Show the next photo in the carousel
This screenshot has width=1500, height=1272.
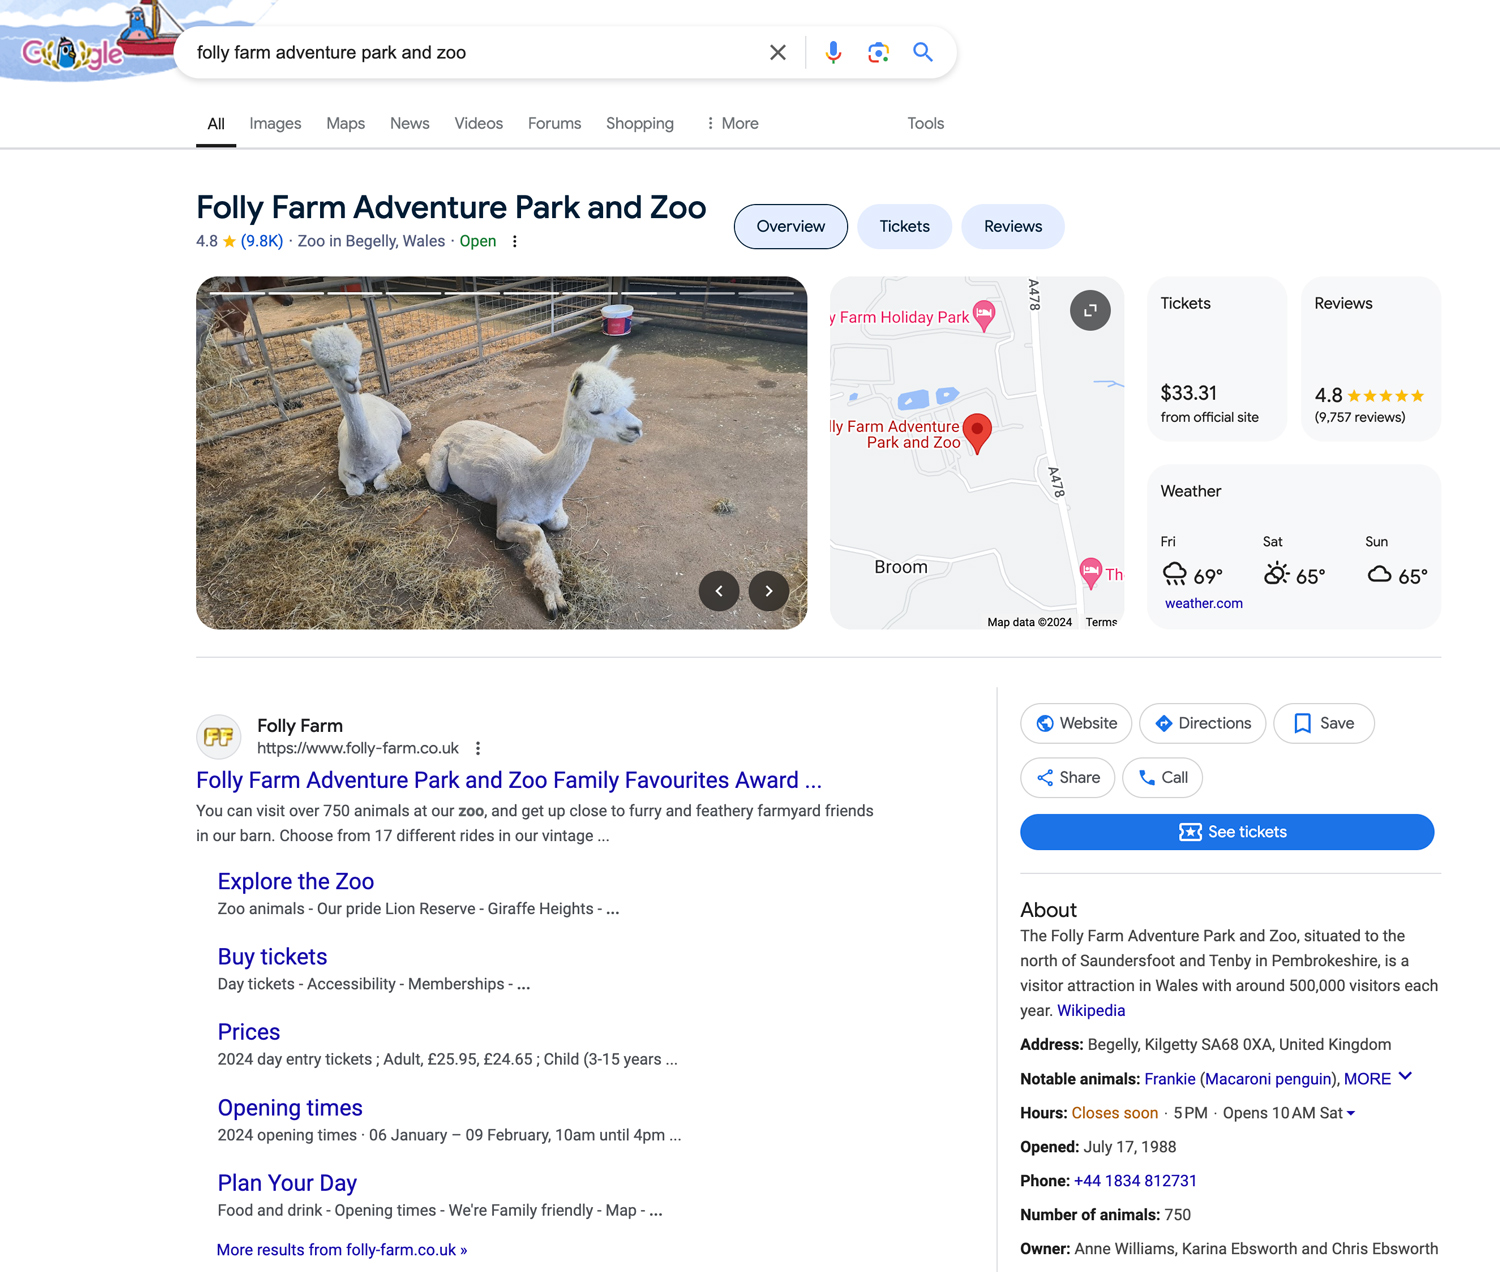click(768, 591)
